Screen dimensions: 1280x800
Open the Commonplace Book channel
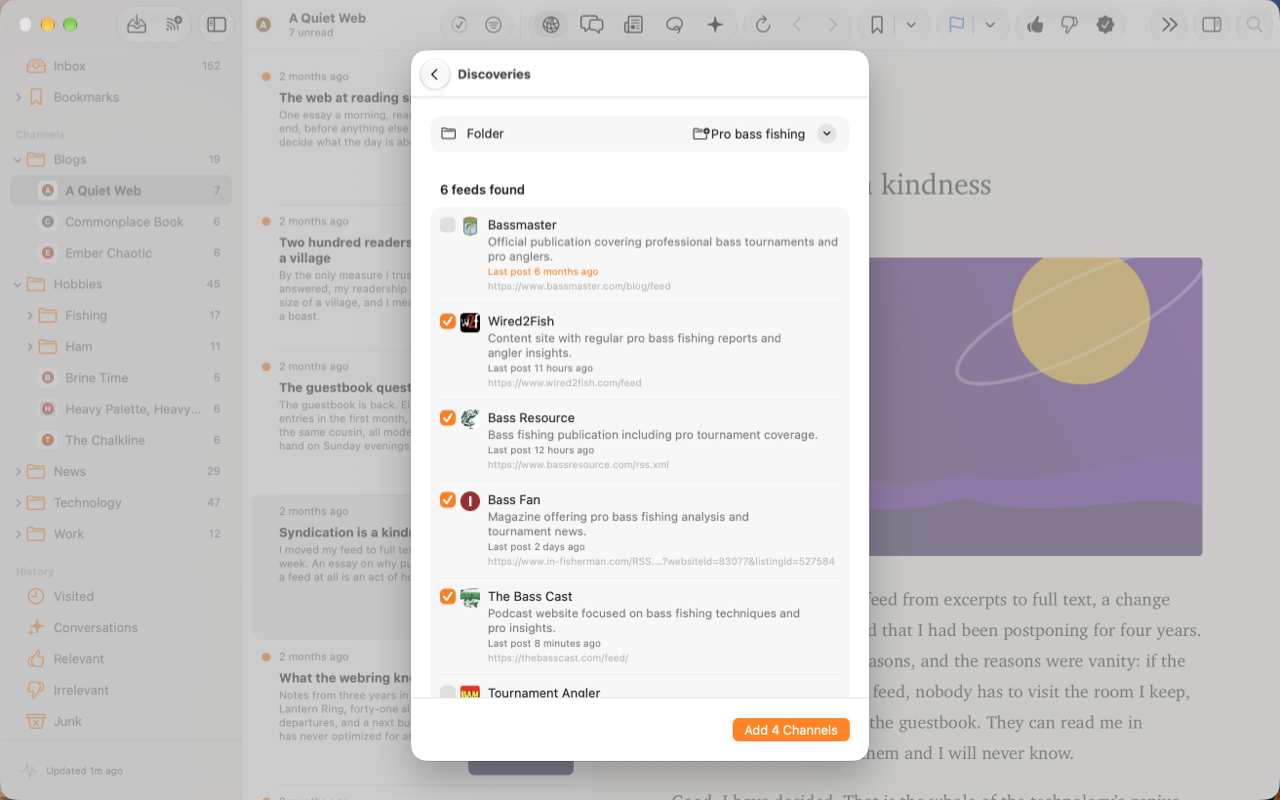pyautogui.click(x=120, y=222)
